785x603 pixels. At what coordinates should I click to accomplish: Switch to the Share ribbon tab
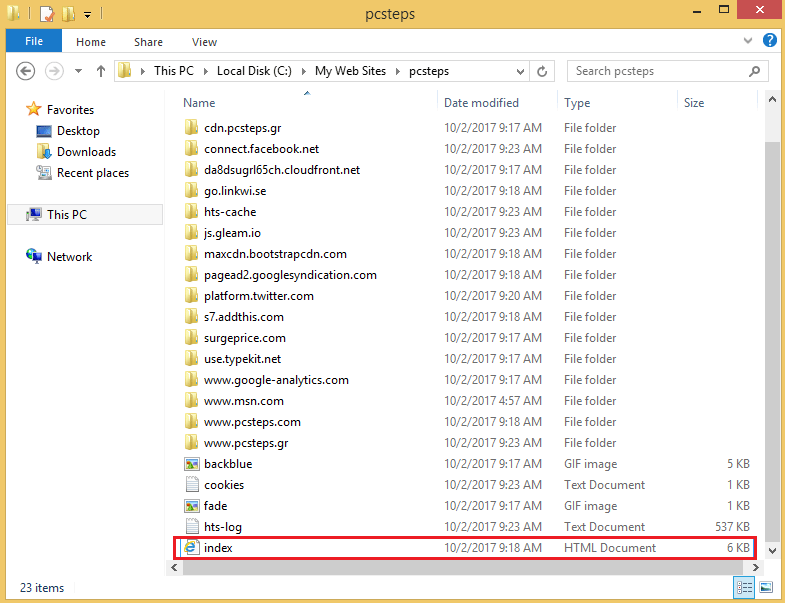coord(148,42)
